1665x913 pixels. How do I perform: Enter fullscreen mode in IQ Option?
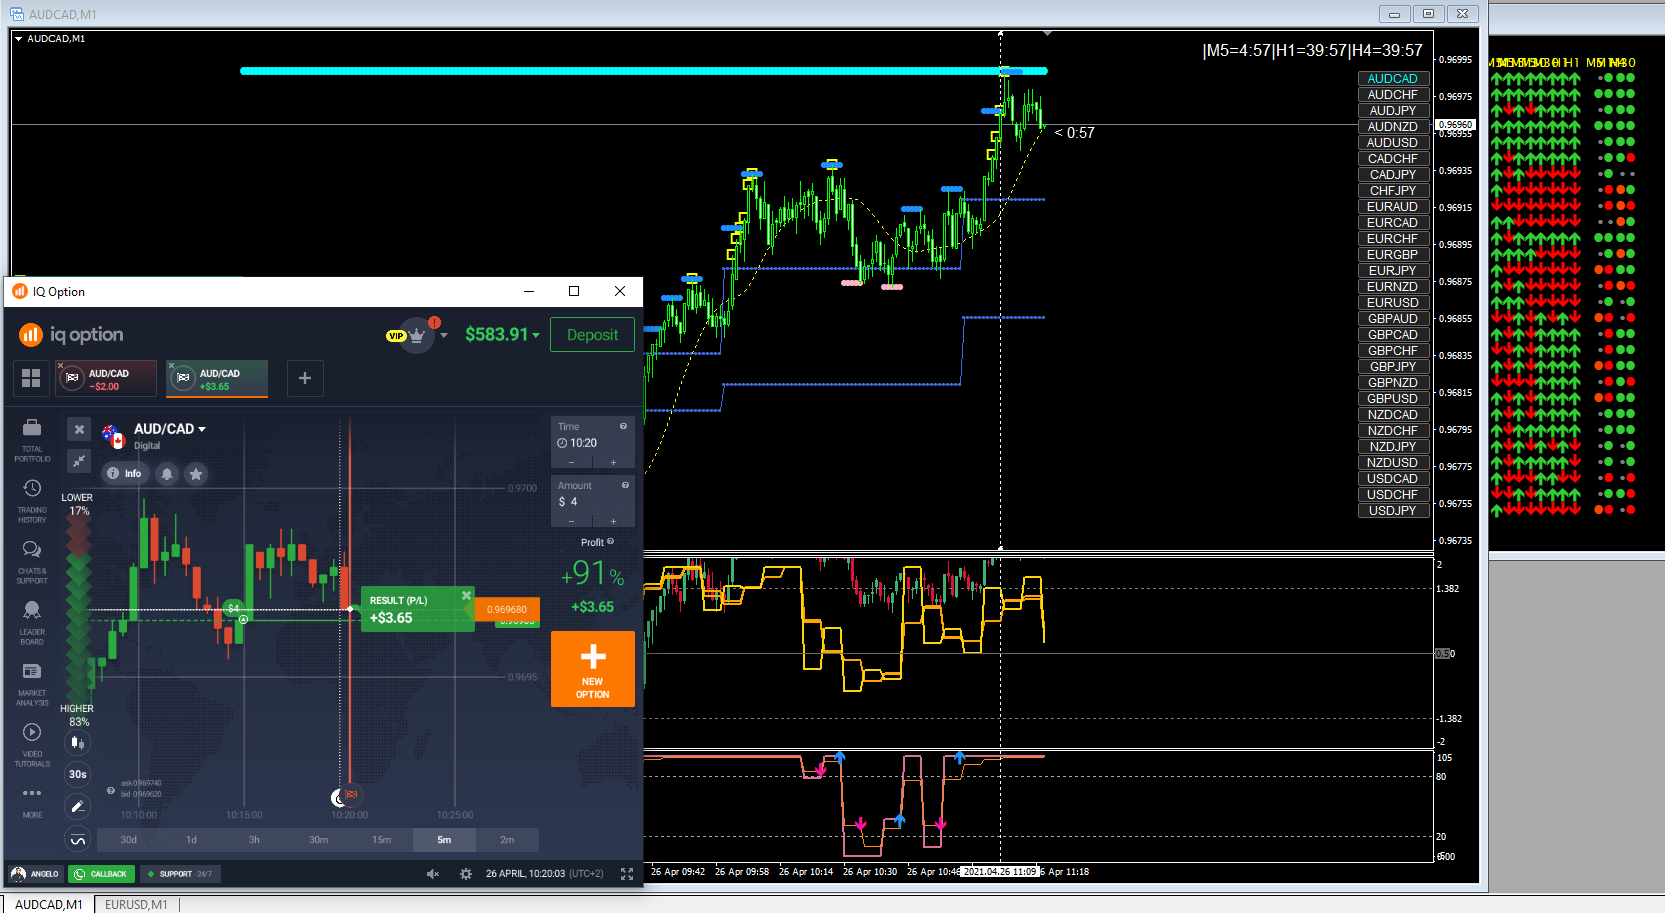(x=627, y=874)
